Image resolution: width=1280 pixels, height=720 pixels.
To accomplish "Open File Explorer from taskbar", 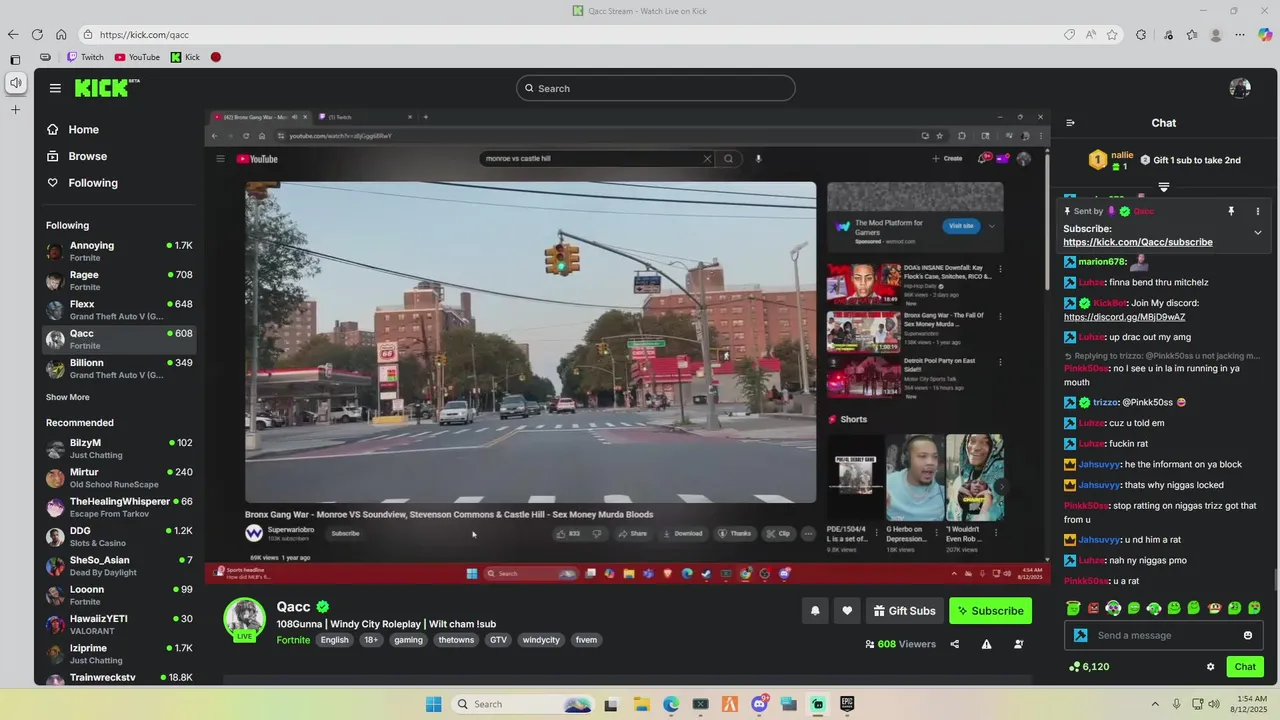I will click(x=641, y=704).
